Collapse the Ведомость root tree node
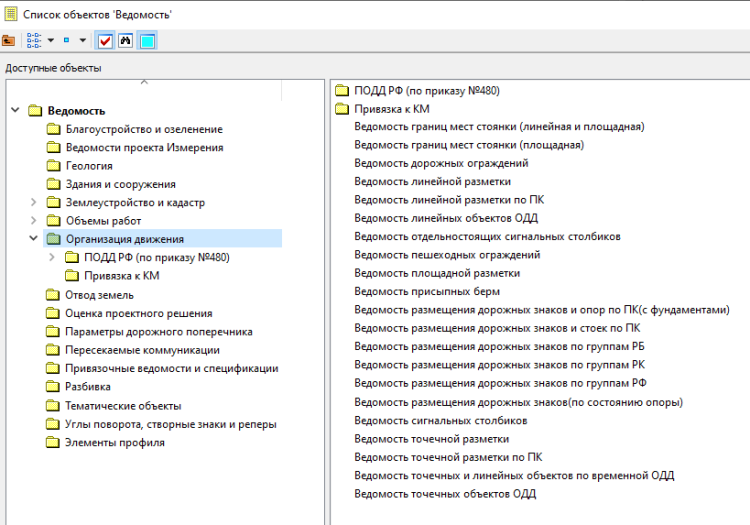 [x=15, y=111]
